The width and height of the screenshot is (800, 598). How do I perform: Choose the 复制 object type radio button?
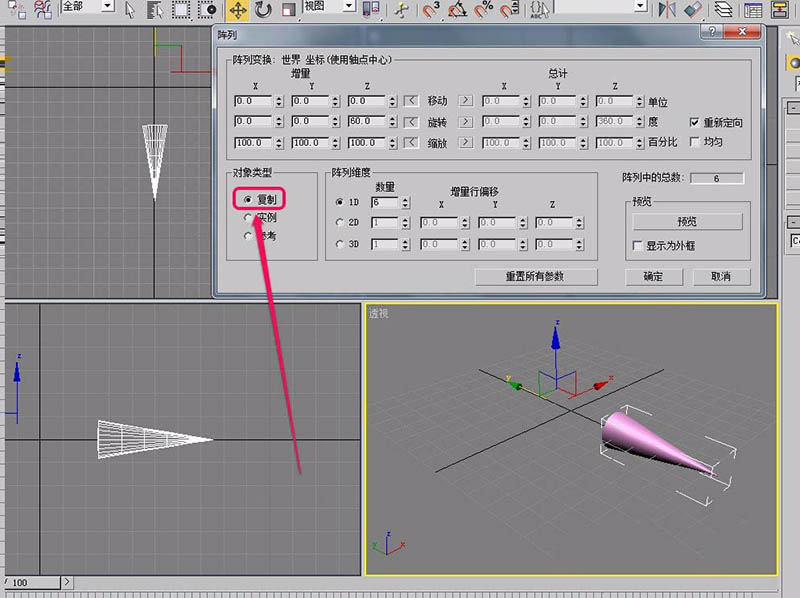click(x=247, y=199)
